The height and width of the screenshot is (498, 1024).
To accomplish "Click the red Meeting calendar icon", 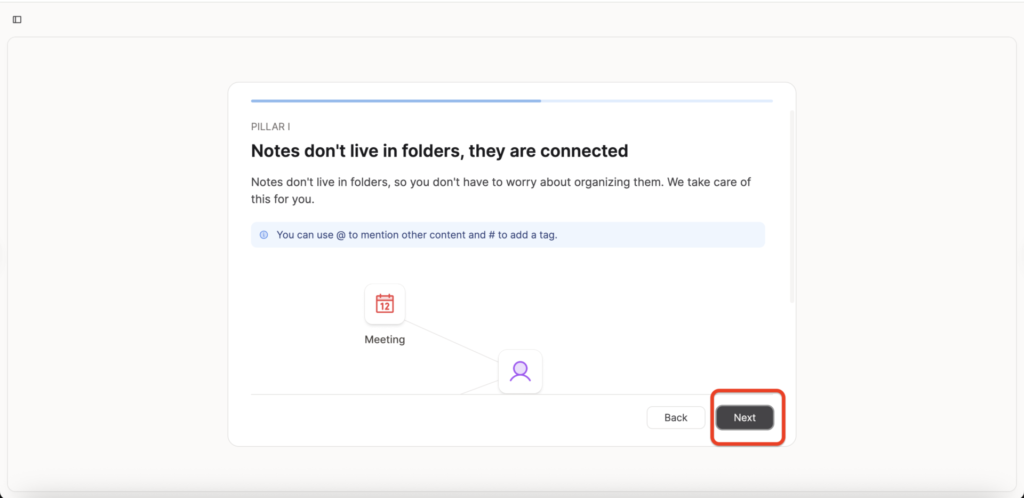I will tap(384, 304).
